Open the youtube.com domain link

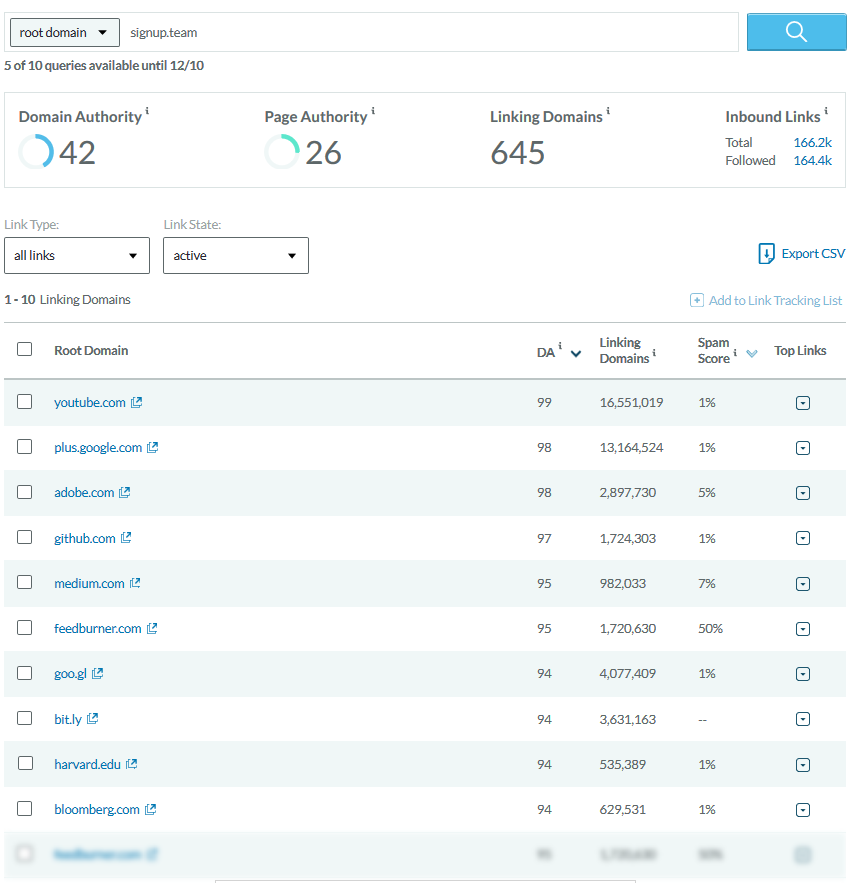point(90,402)
